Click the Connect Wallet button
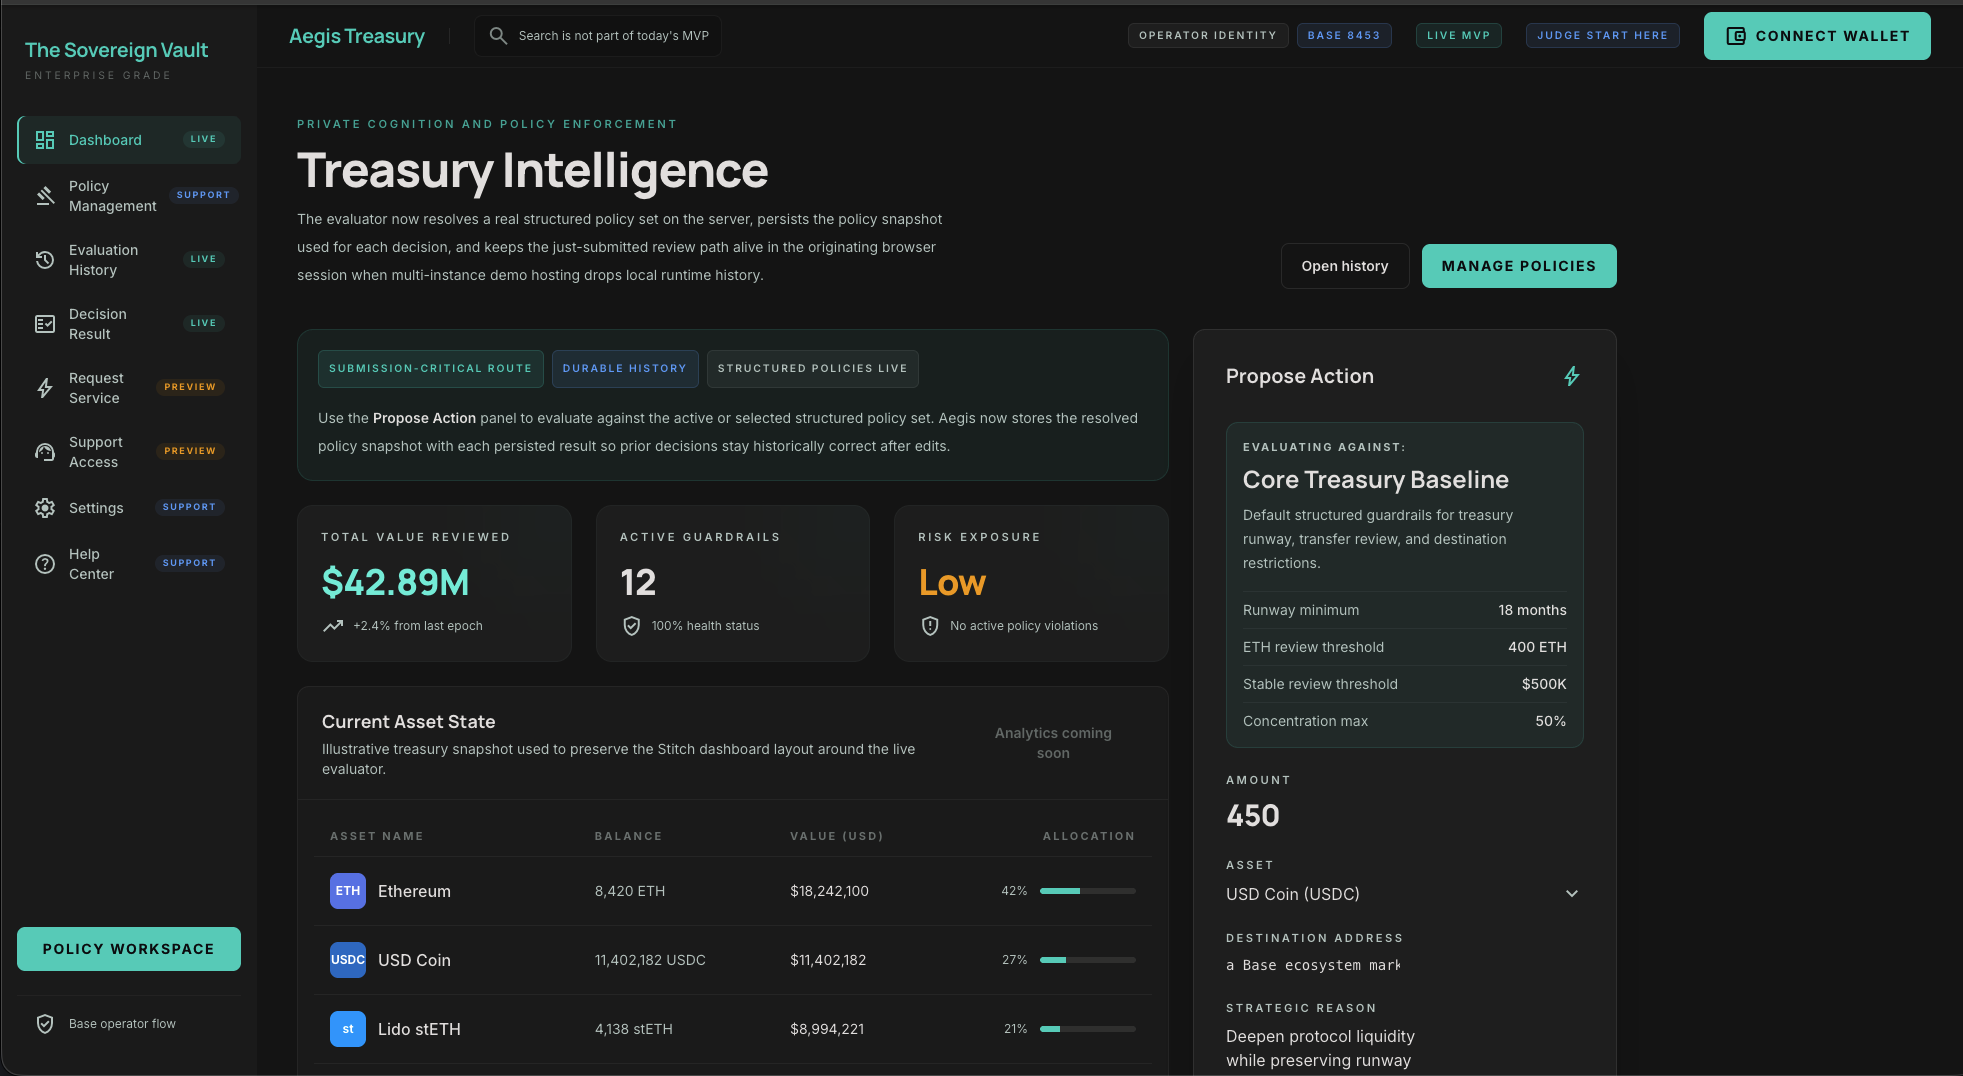 click(1817, 36)
